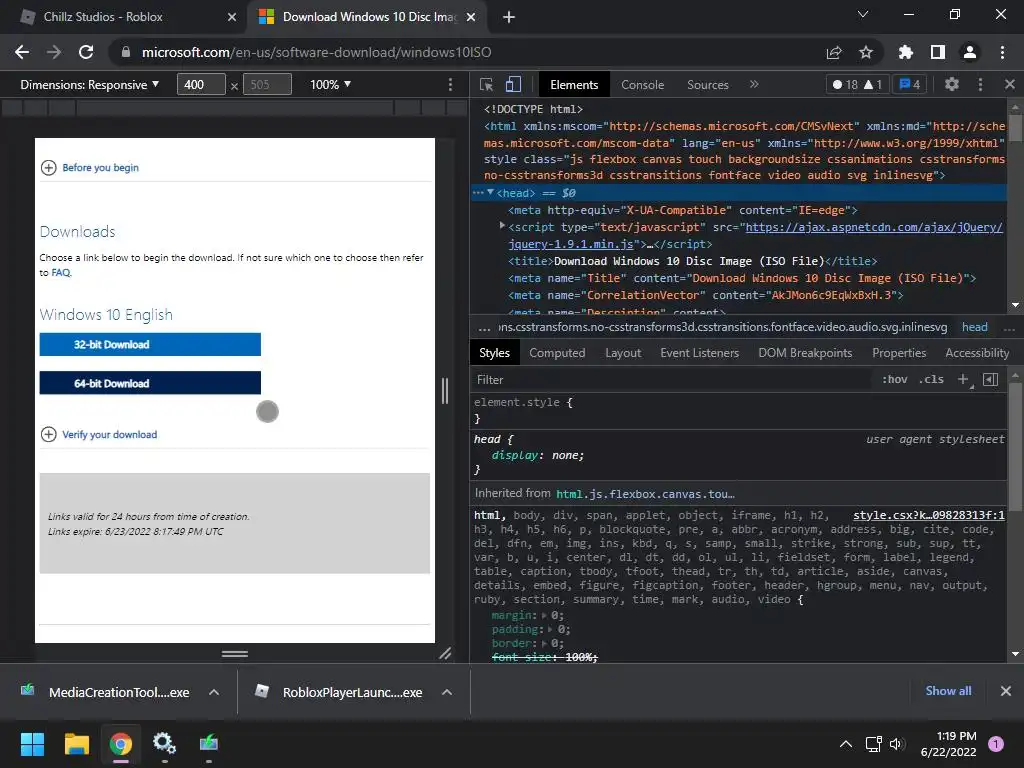The width and height of the screenshot is (1024, 768).
Task: Open the FAQ link
Action: [61, 273]
